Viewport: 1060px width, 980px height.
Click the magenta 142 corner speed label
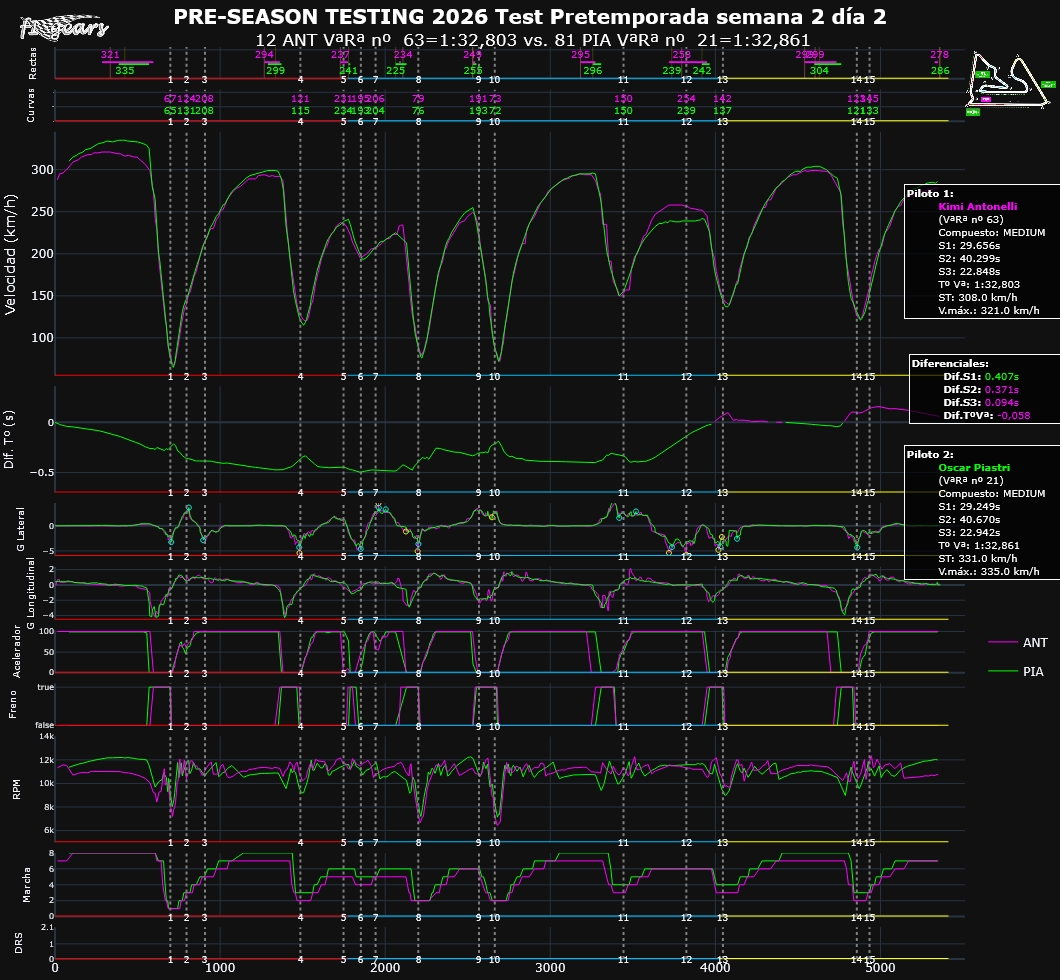point(723,99)
